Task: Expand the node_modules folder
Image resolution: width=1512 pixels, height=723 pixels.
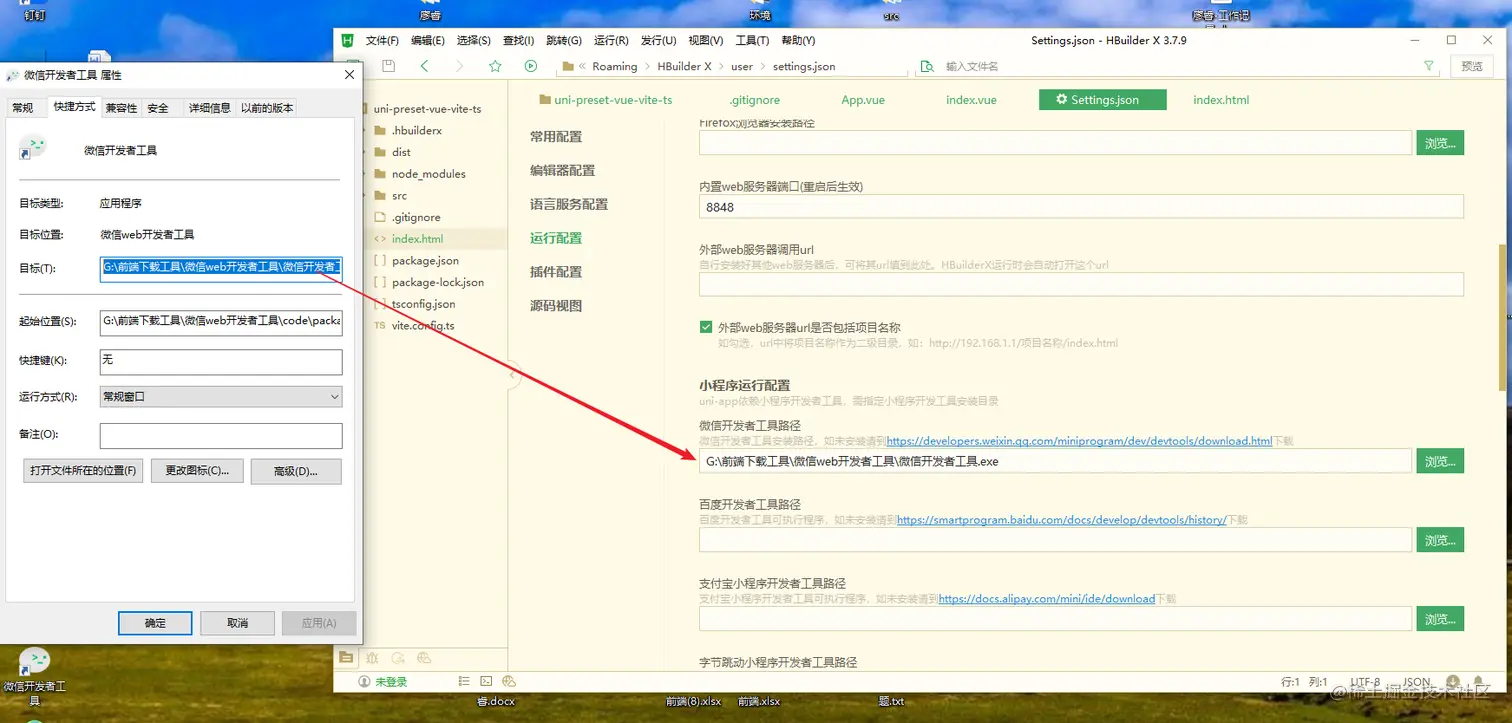Action: [x=418, y=174]
